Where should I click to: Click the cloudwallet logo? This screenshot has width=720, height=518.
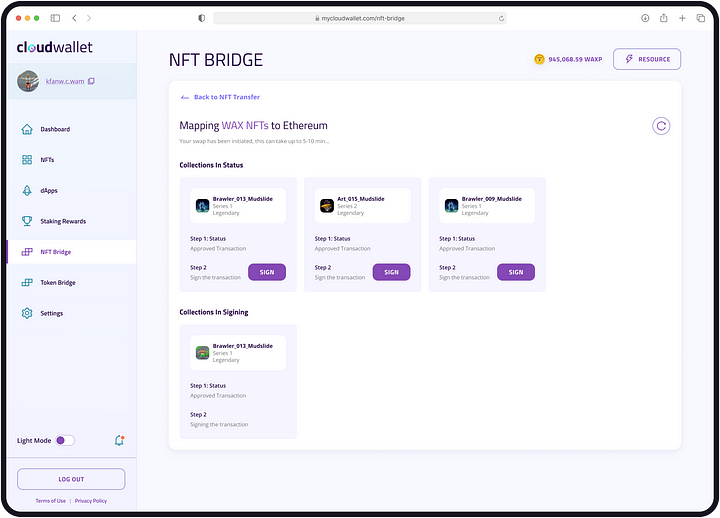(x=55, y=47)
